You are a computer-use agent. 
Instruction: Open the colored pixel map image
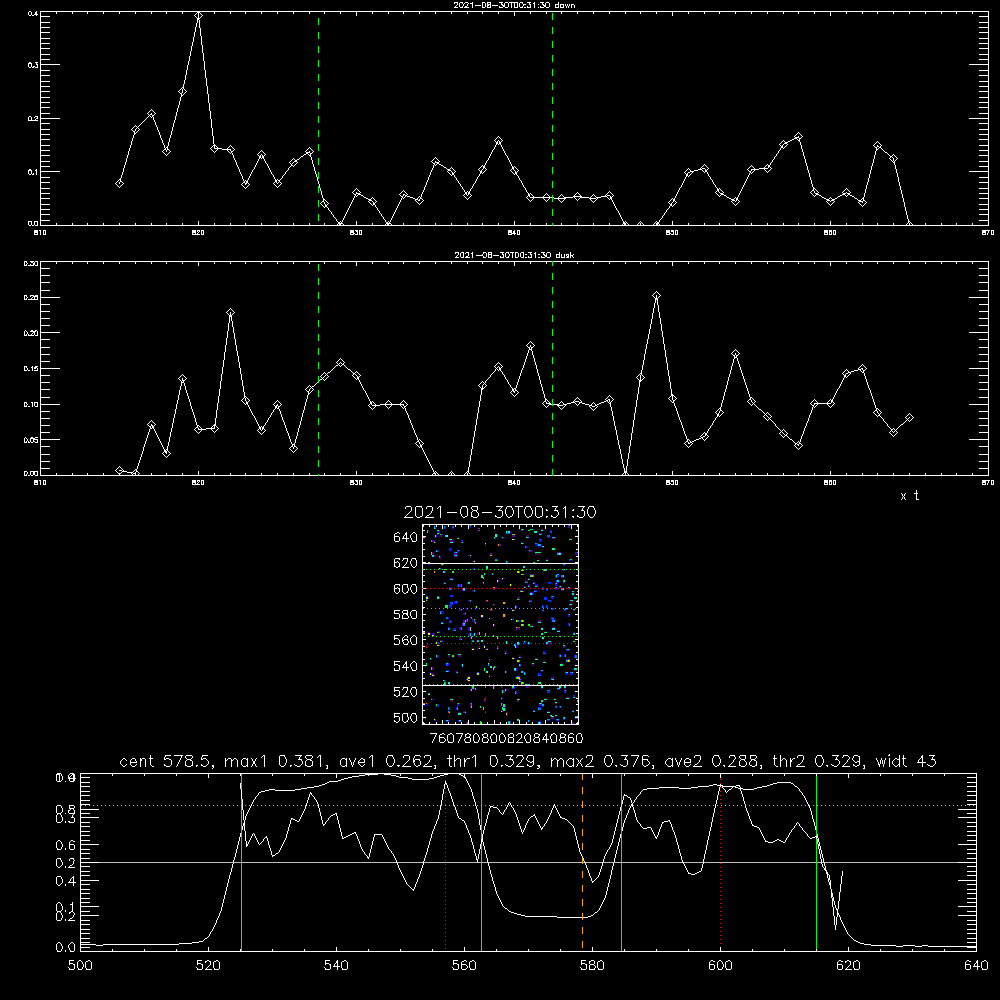click(500, 624)
